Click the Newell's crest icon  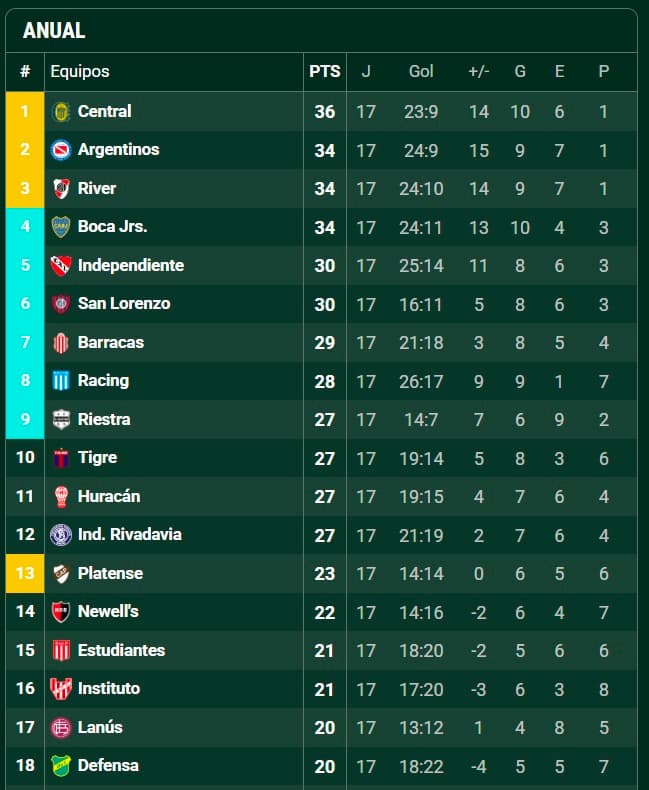(61, 612)
